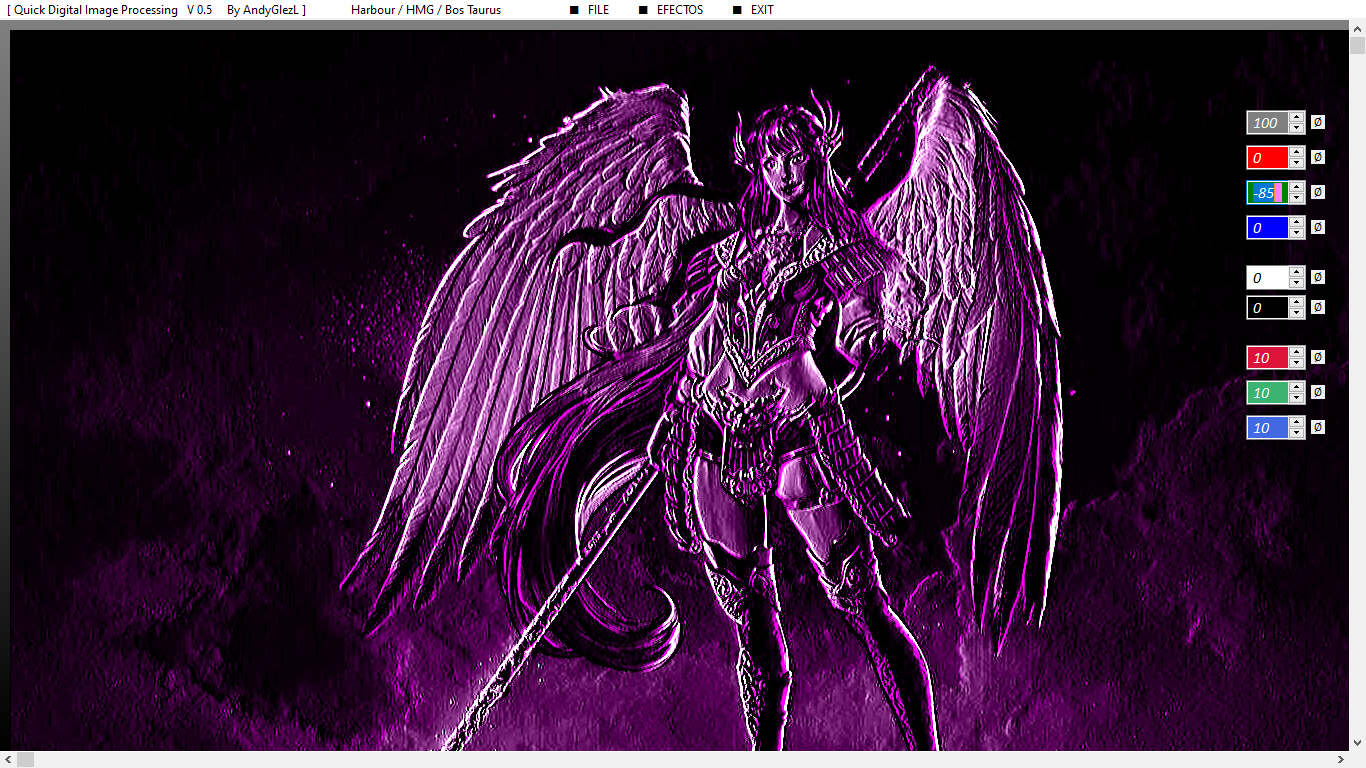Viewport: 1366px width, 768px height.
Task: Reset the crimson 10 value with its Ø button
Action: pos(1318,357)
